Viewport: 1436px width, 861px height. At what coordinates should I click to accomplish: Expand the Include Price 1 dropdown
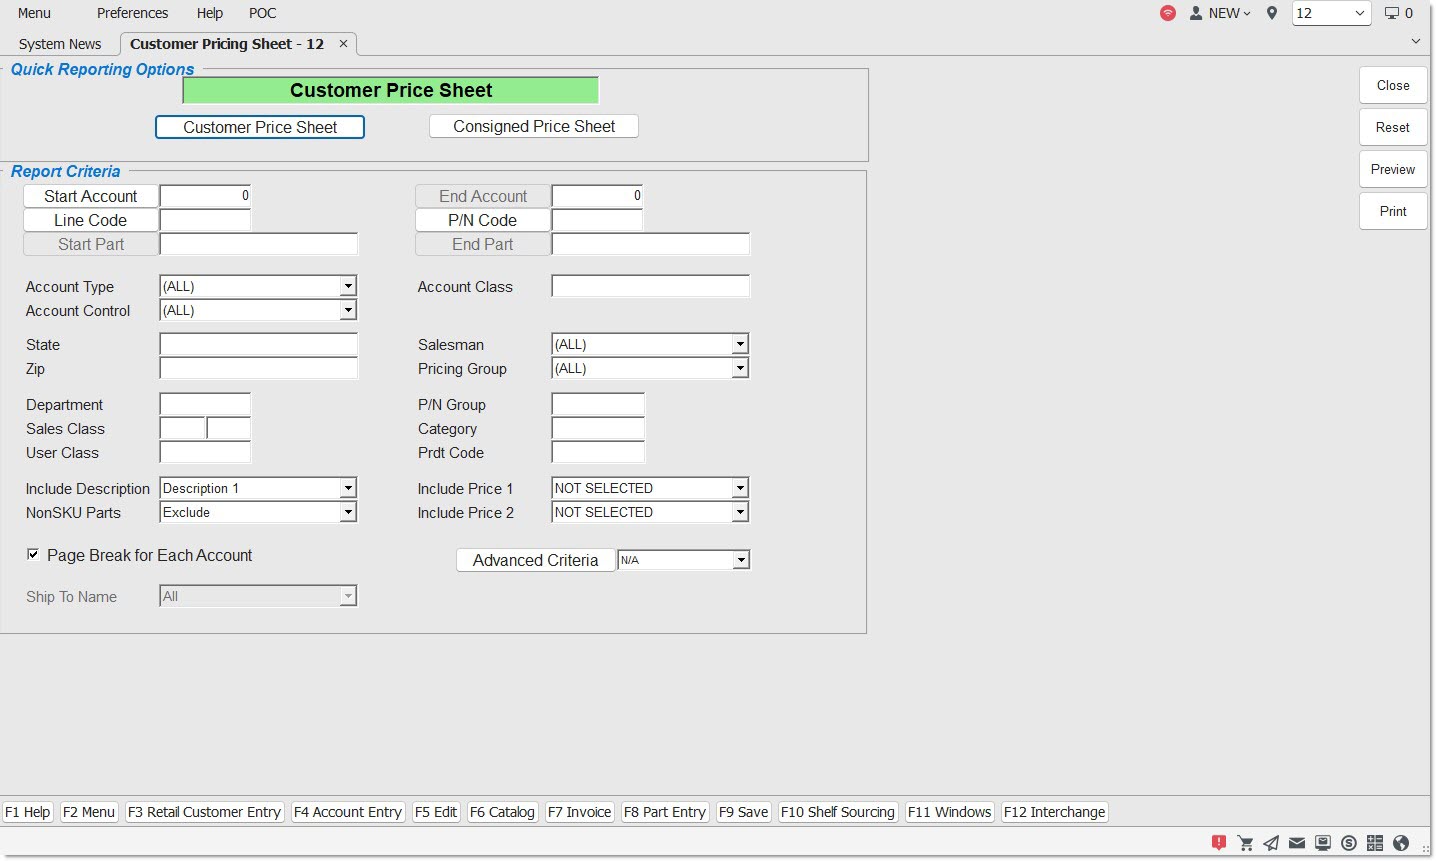coord(740,489)
